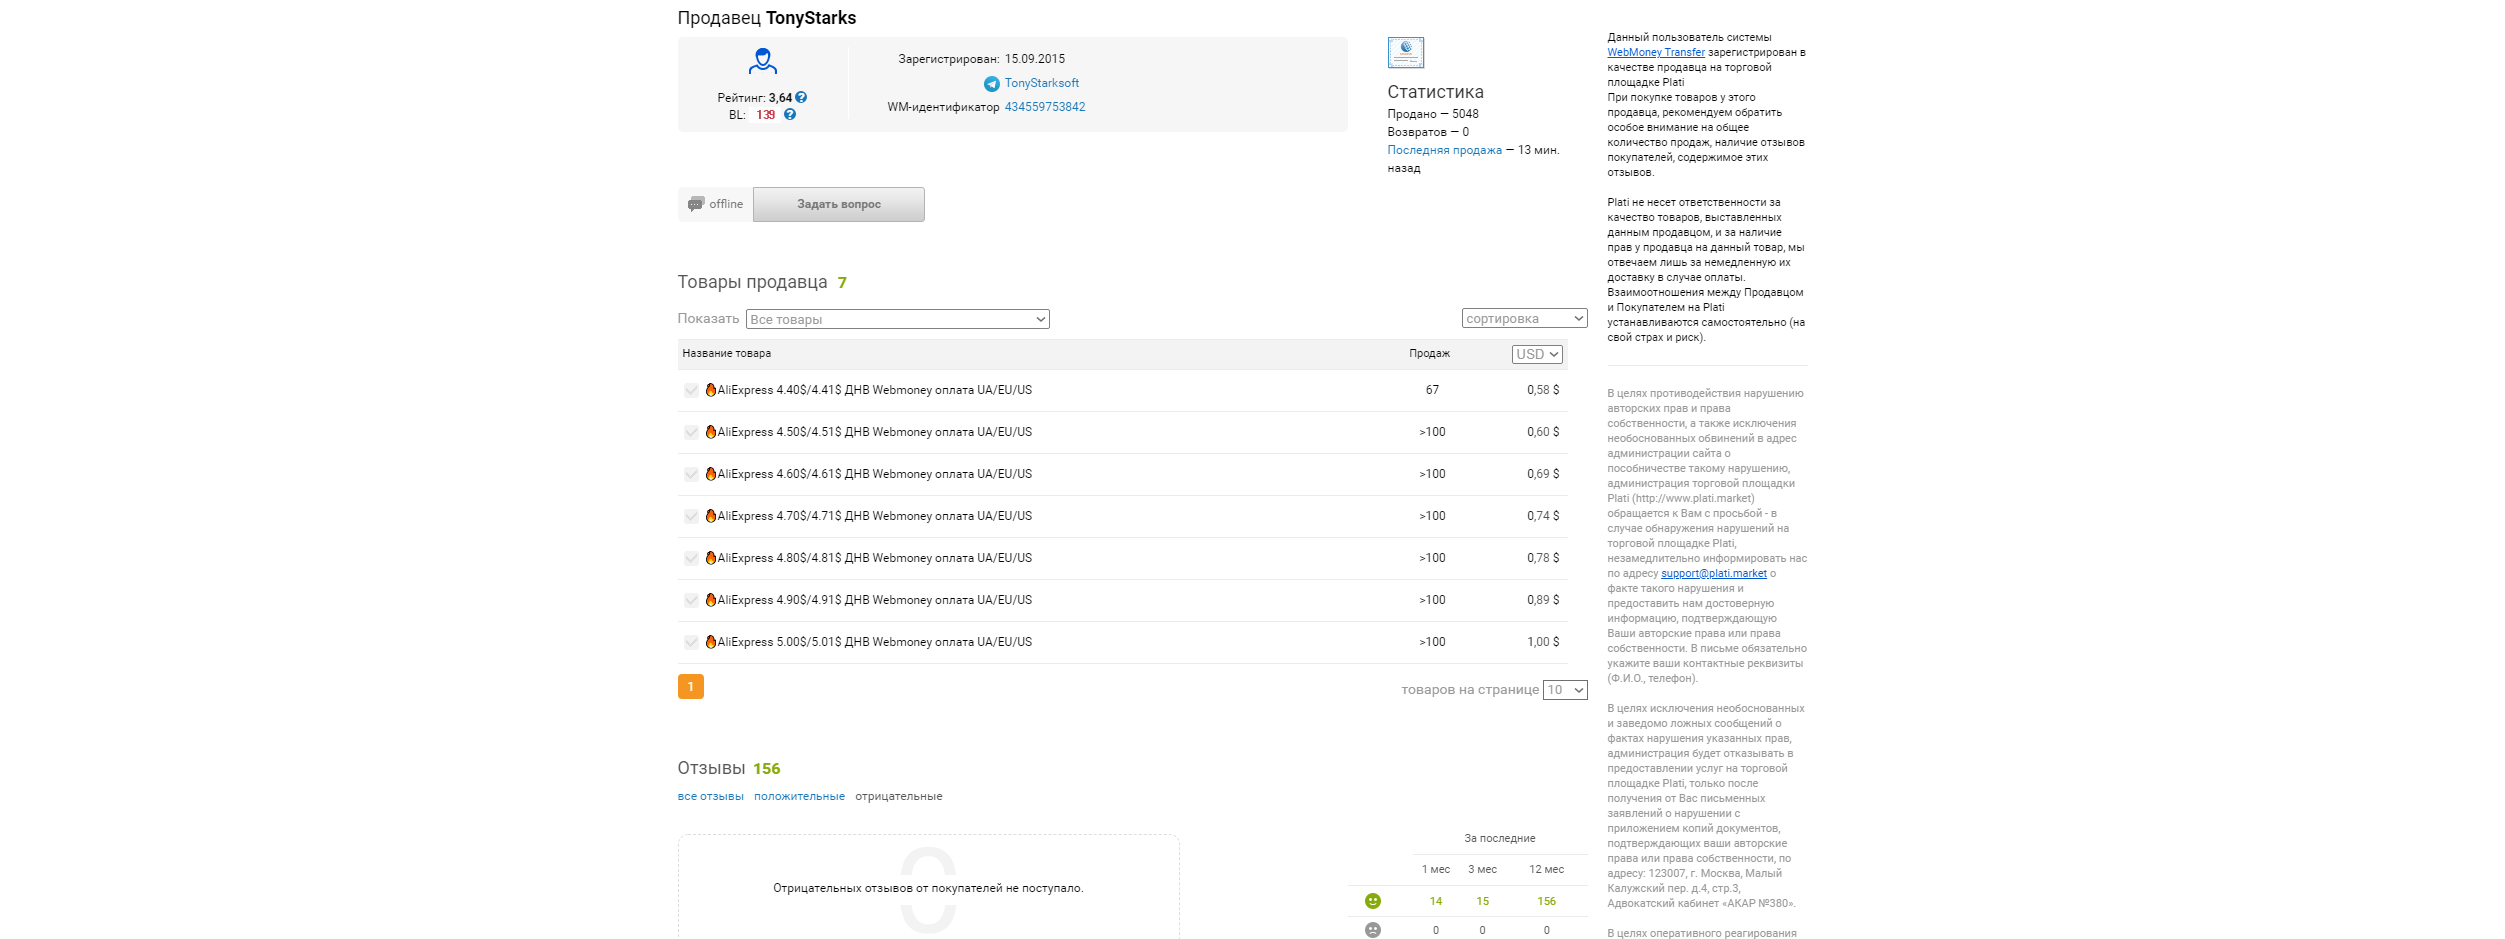Tick the checkbox for AliExpress 5.00$/5.01$ item
The height and width of the screenshot is (939, 2505).
pyautogui.click(x=691, y=642)
